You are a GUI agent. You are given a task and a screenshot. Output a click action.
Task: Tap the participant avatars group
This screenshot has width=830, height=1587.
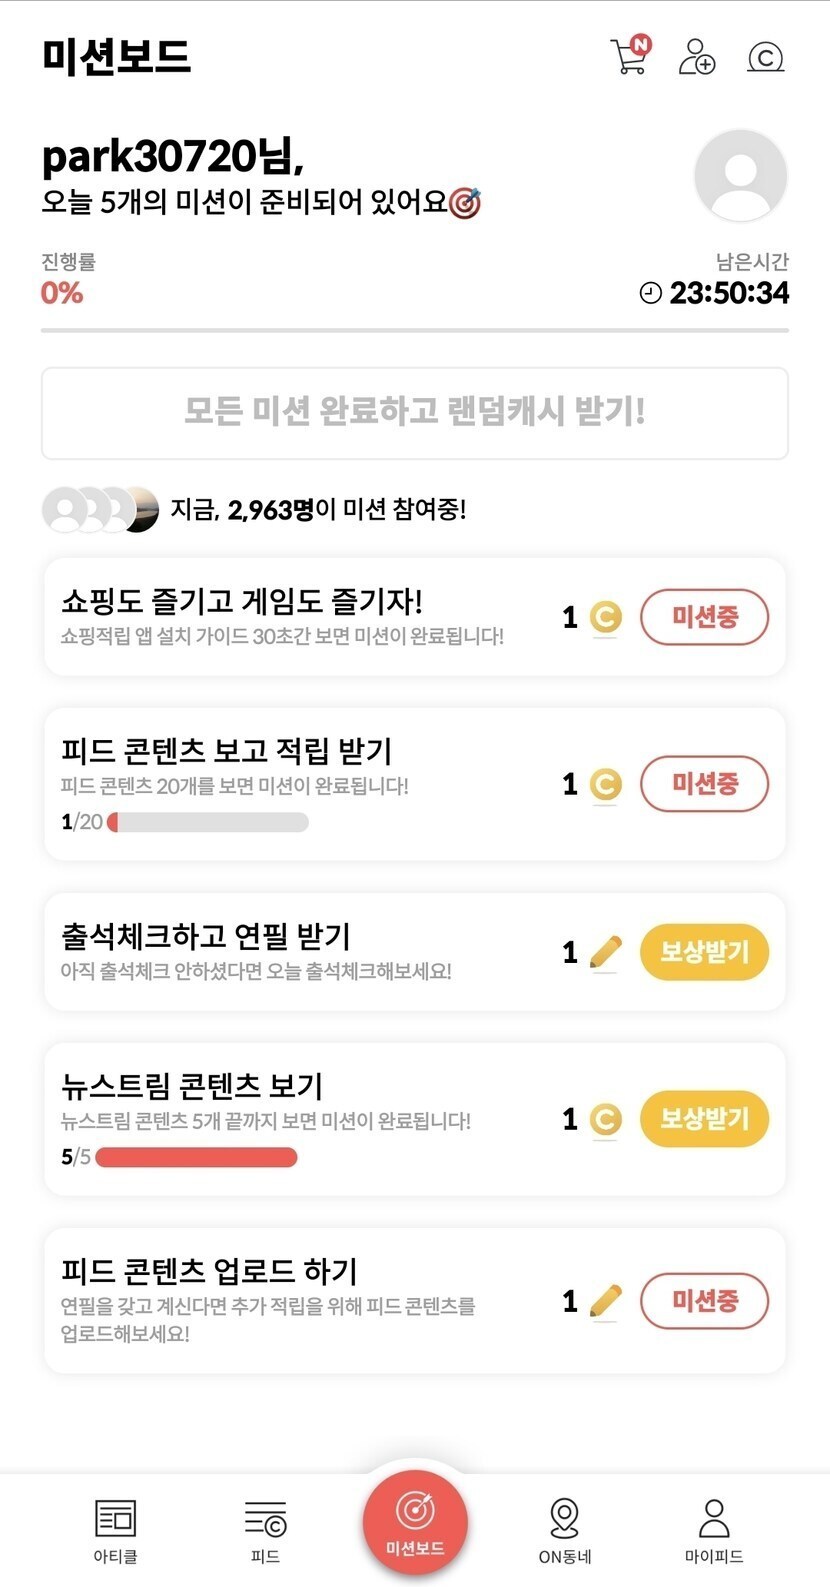100,510
